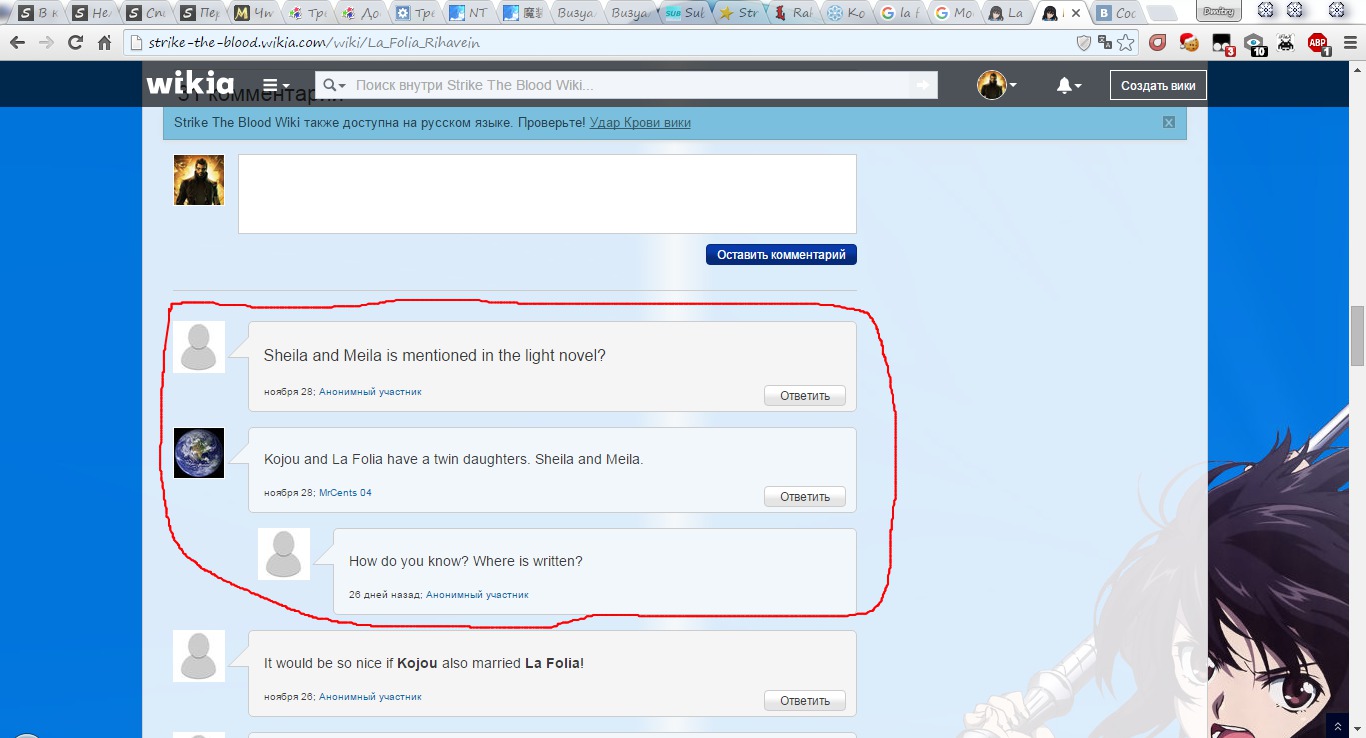The width and height of the screenshot is (1366, 738).
Task: Click the Wikia logo
Action: (x=190, y=85)
